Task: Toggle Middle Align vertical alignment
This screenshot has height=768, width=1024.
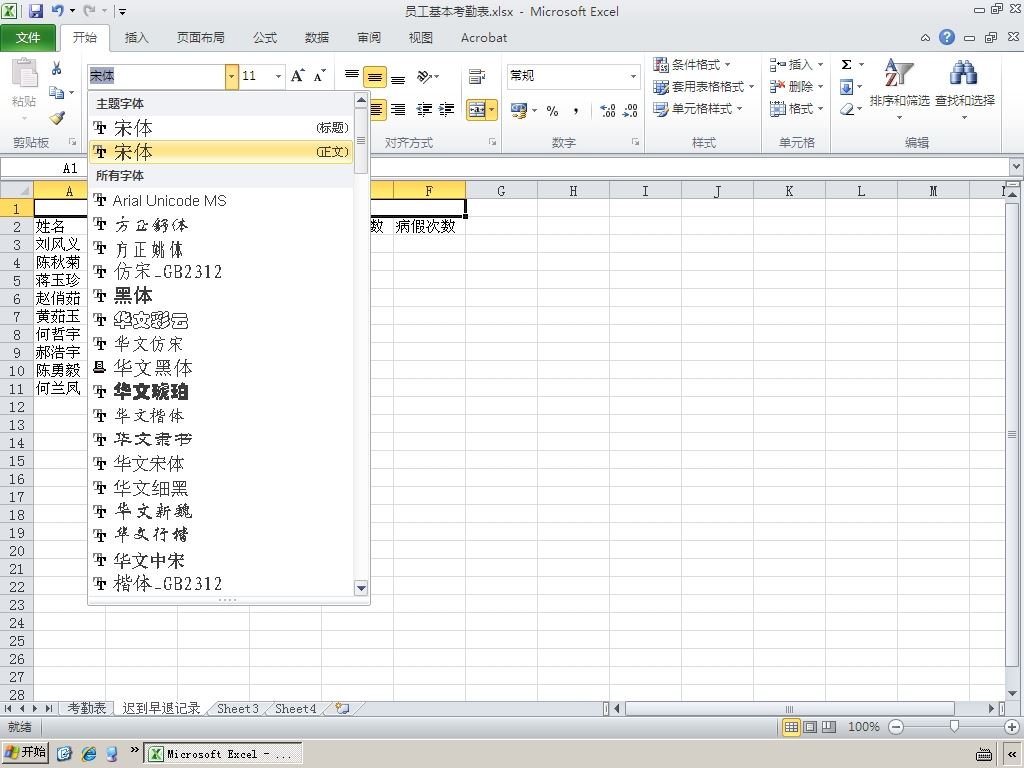Action: 375,78
